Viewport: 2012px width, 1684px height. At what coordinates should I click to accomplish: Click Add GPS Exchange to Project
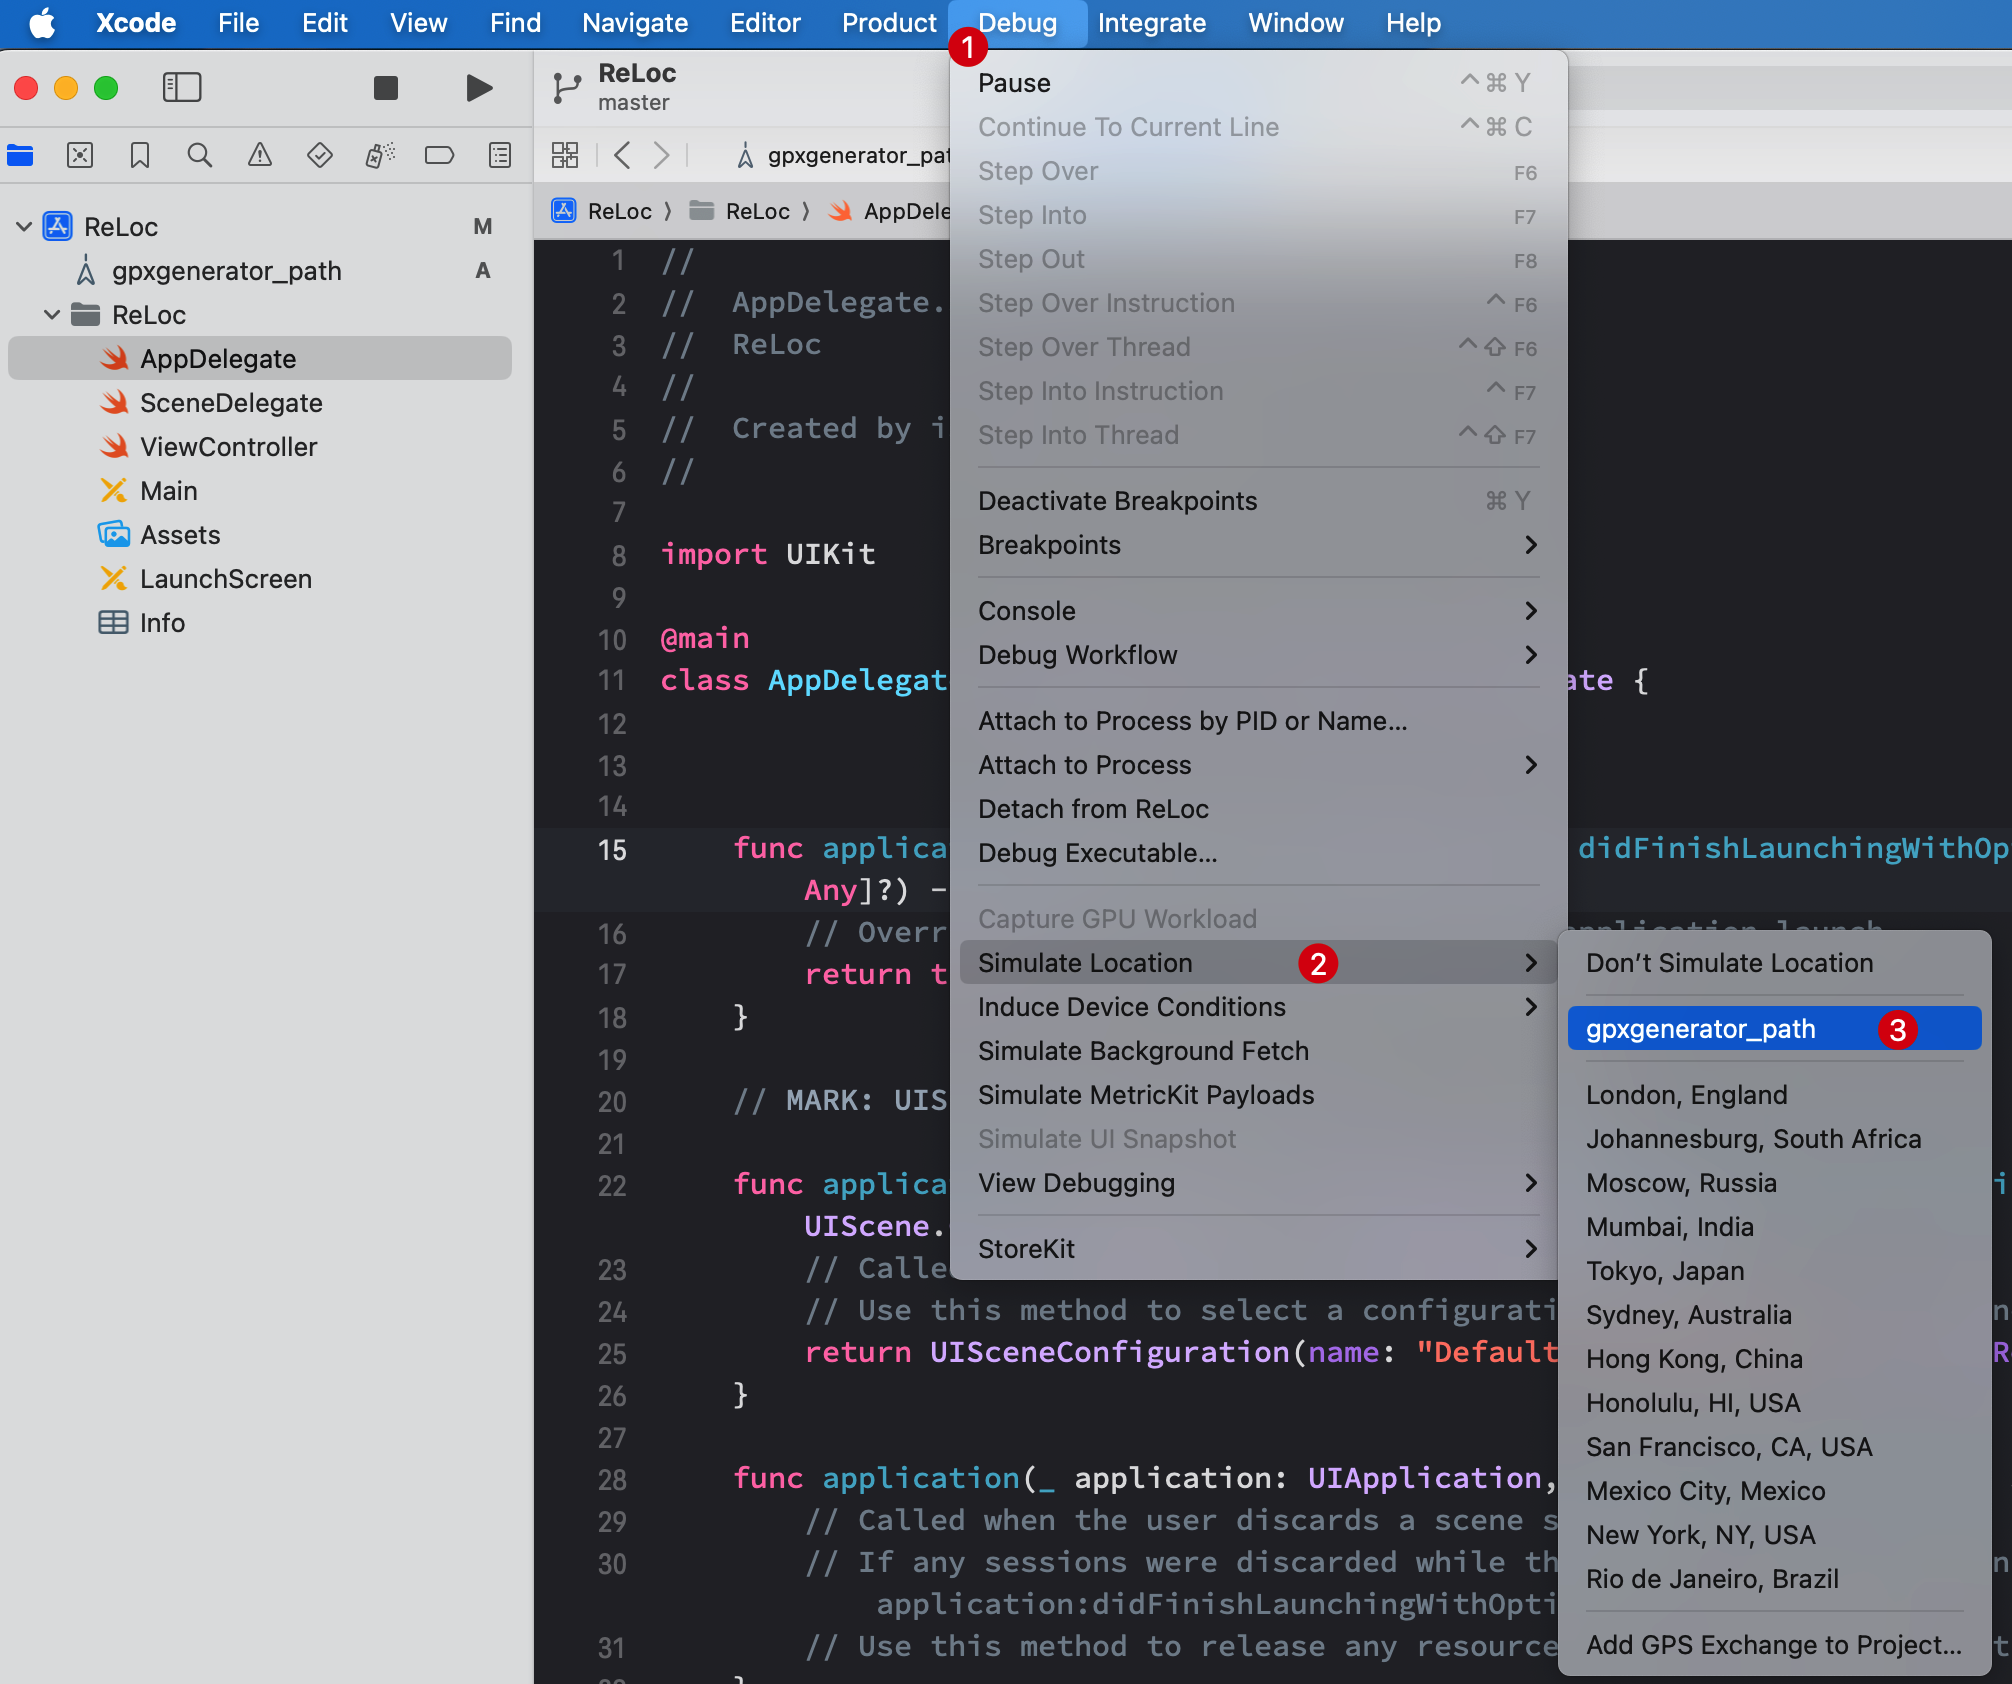[x=1773, y=1645]
